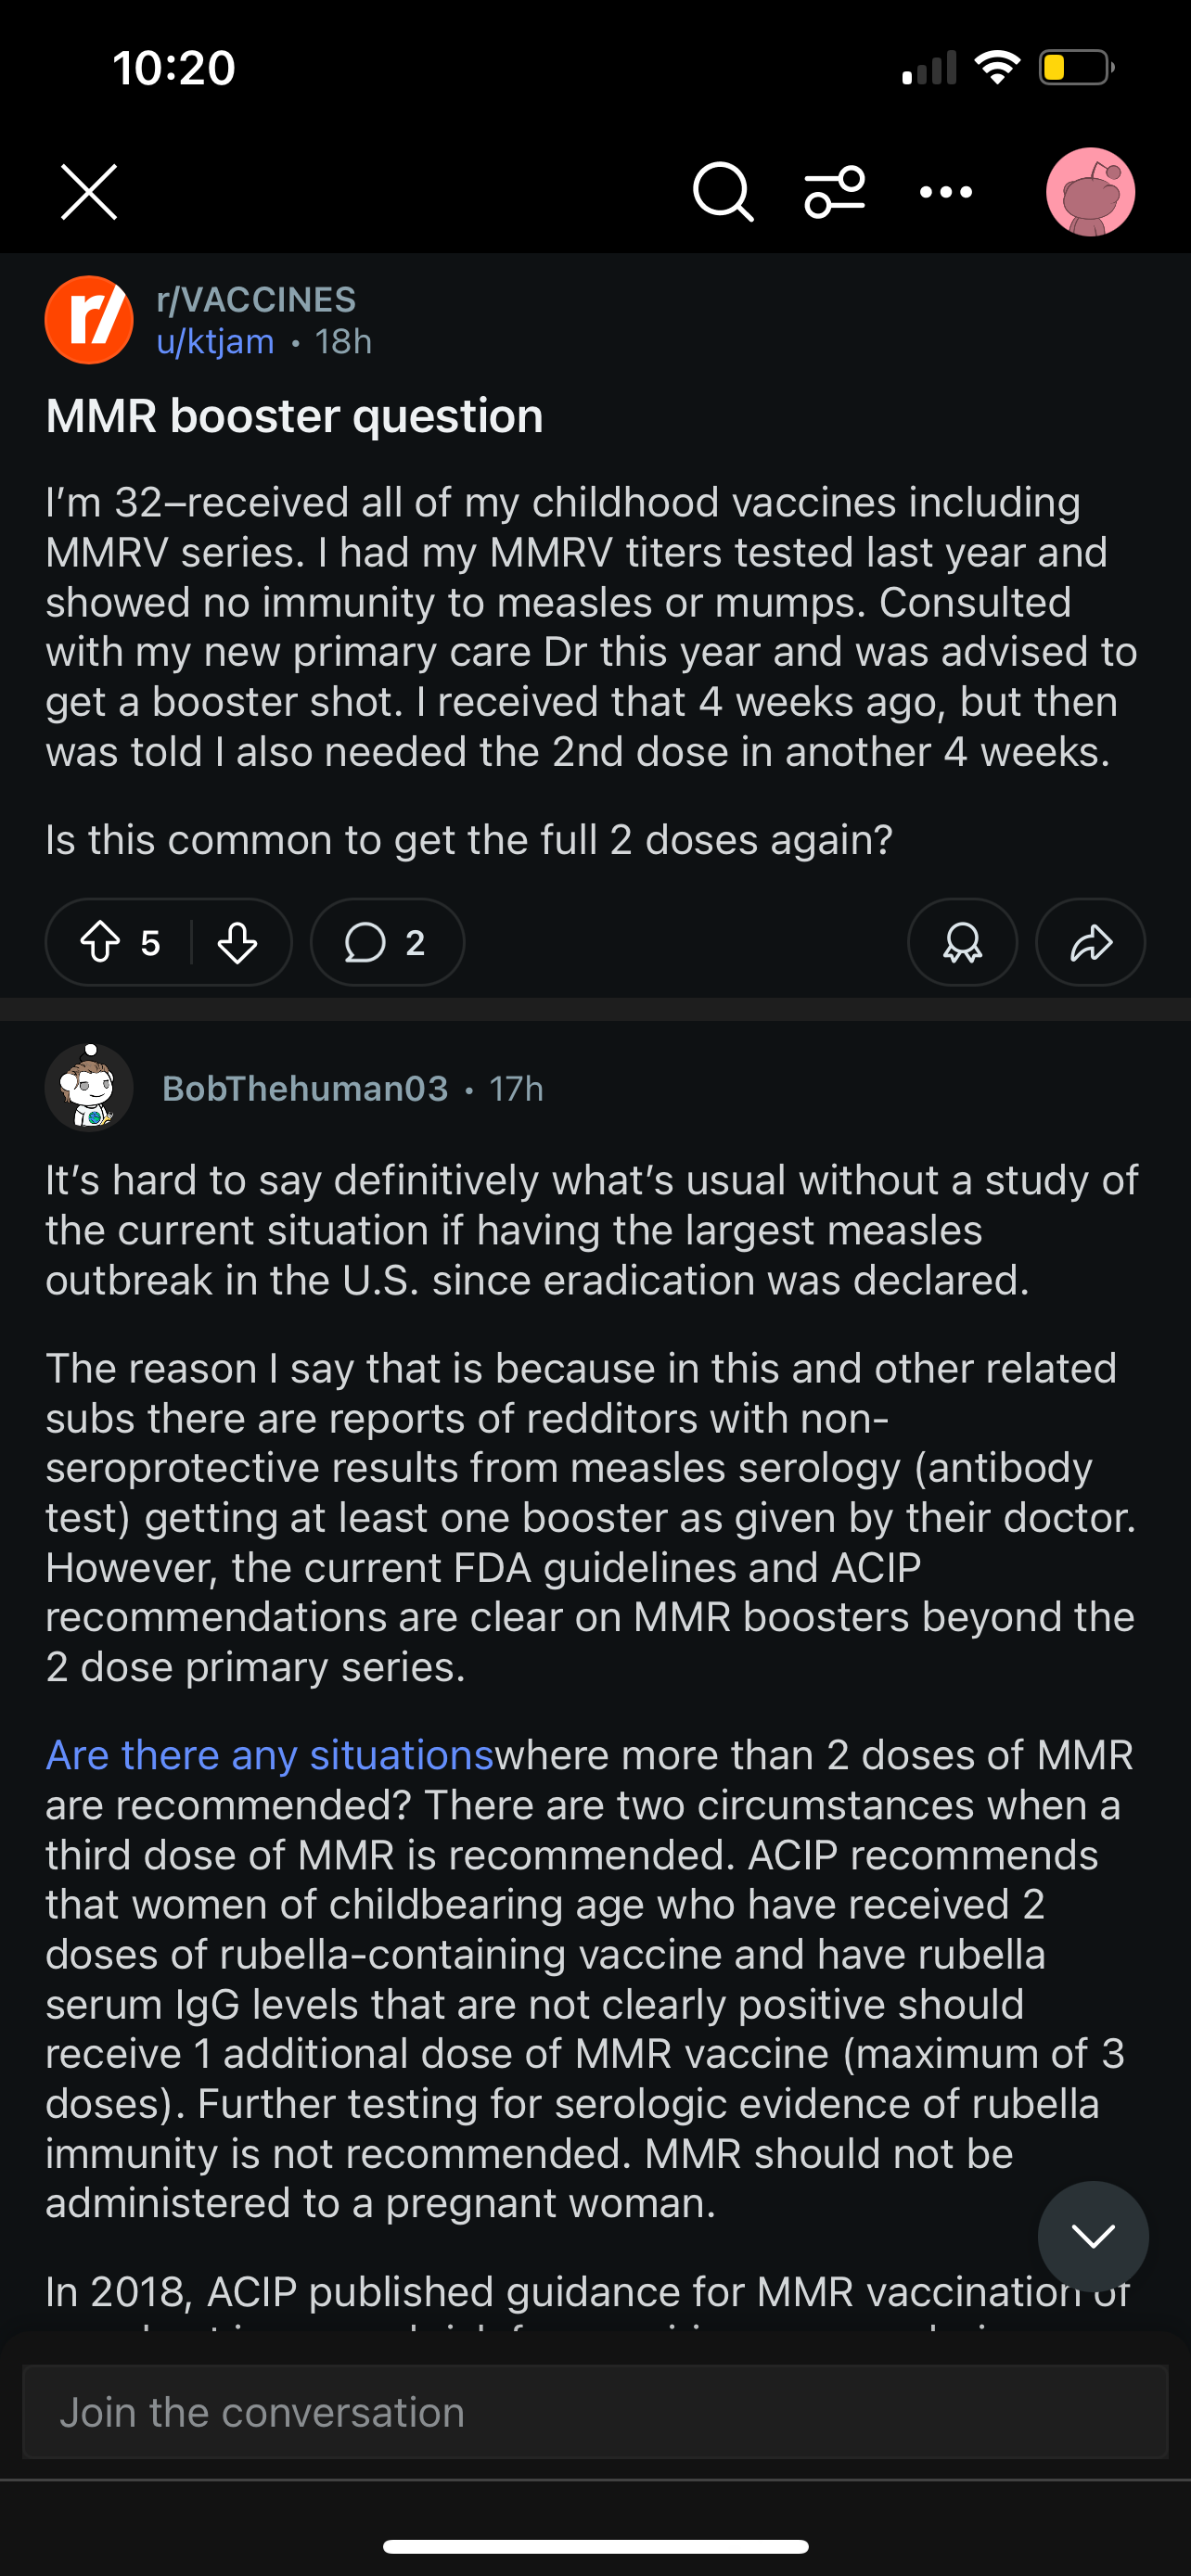1191x2576 pixels.
Task: Follow the 'Are there any situations' link
Action: 270,1755
